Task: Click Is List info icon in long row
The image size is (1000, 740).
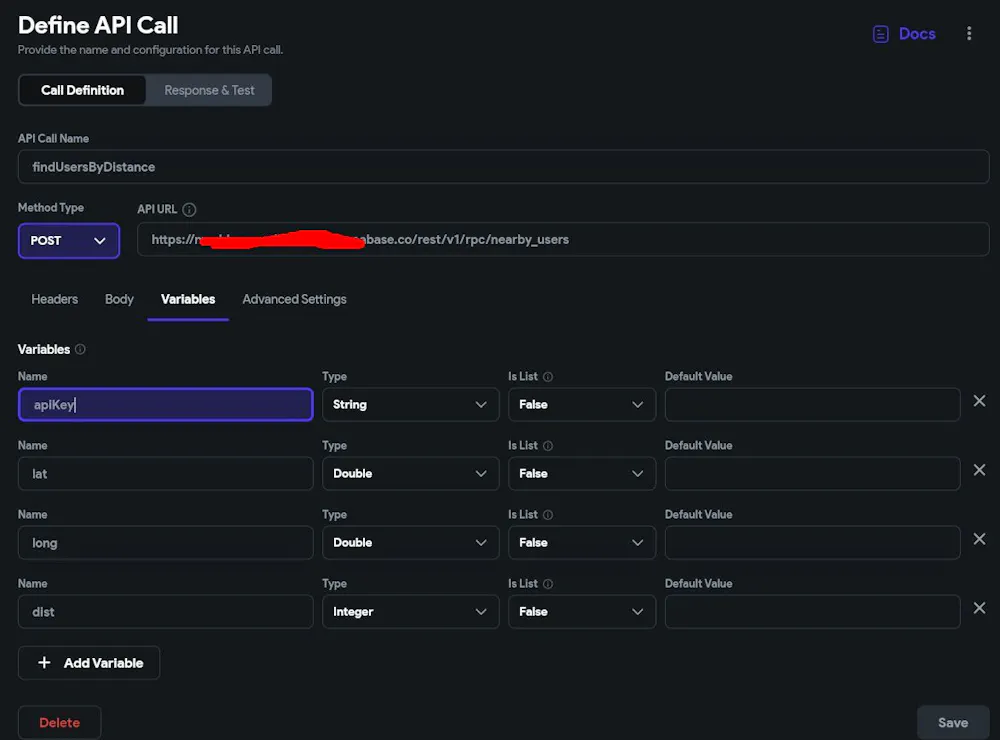Action: pyautogui.click(x=548, y=514)
